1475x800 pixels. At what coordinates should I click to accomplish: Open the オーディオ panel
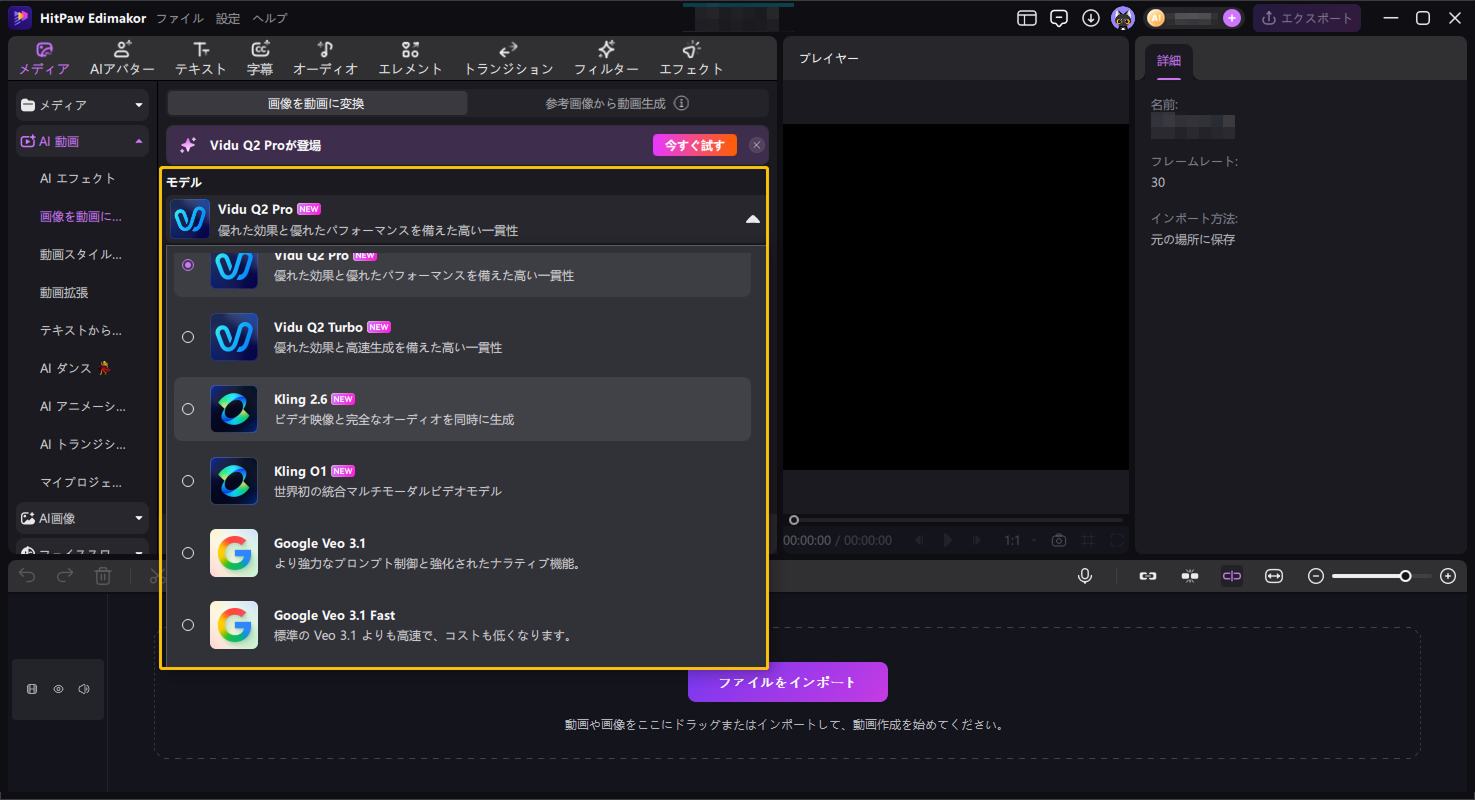pos(325,57)
